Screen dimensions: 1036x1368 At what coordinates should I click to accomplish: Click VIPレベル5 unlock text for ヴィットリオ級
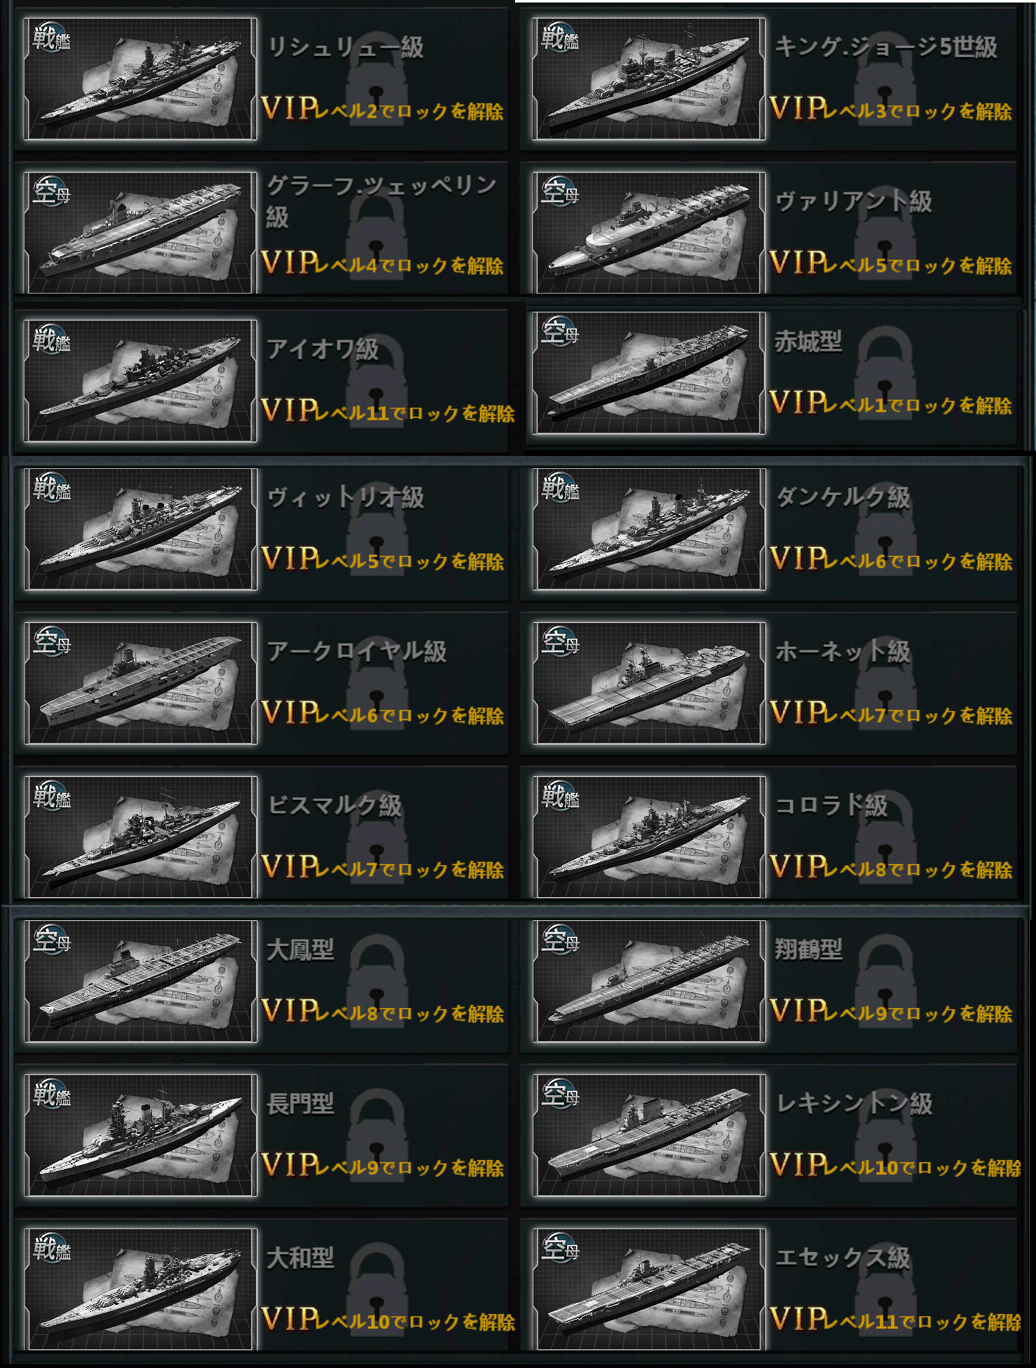[382, 558]
